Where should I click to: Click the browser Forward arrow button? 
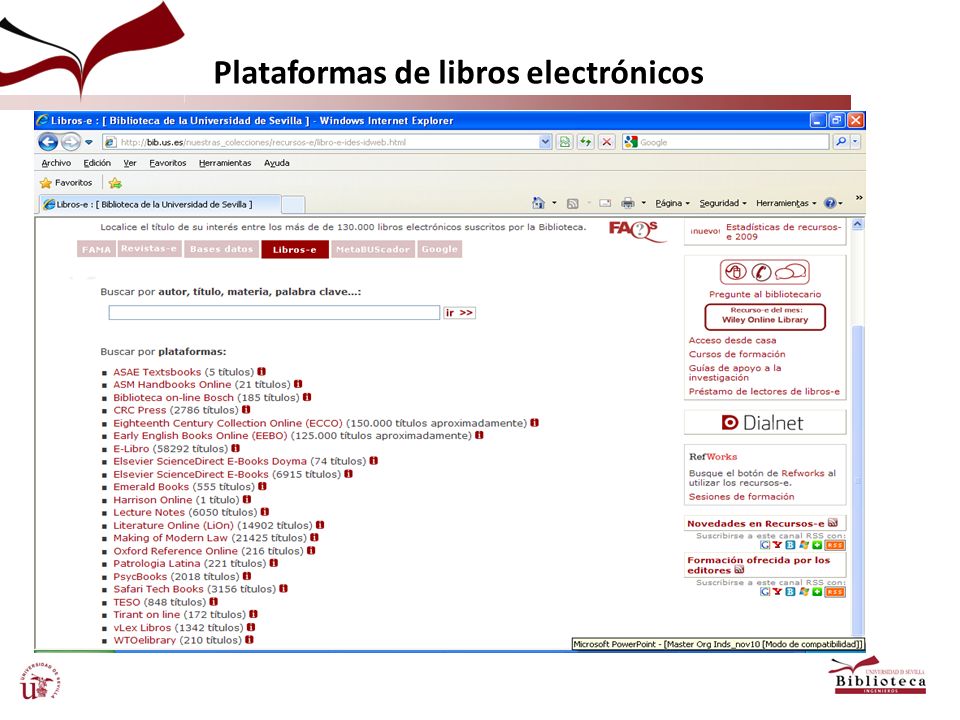(x=70, y=143)
